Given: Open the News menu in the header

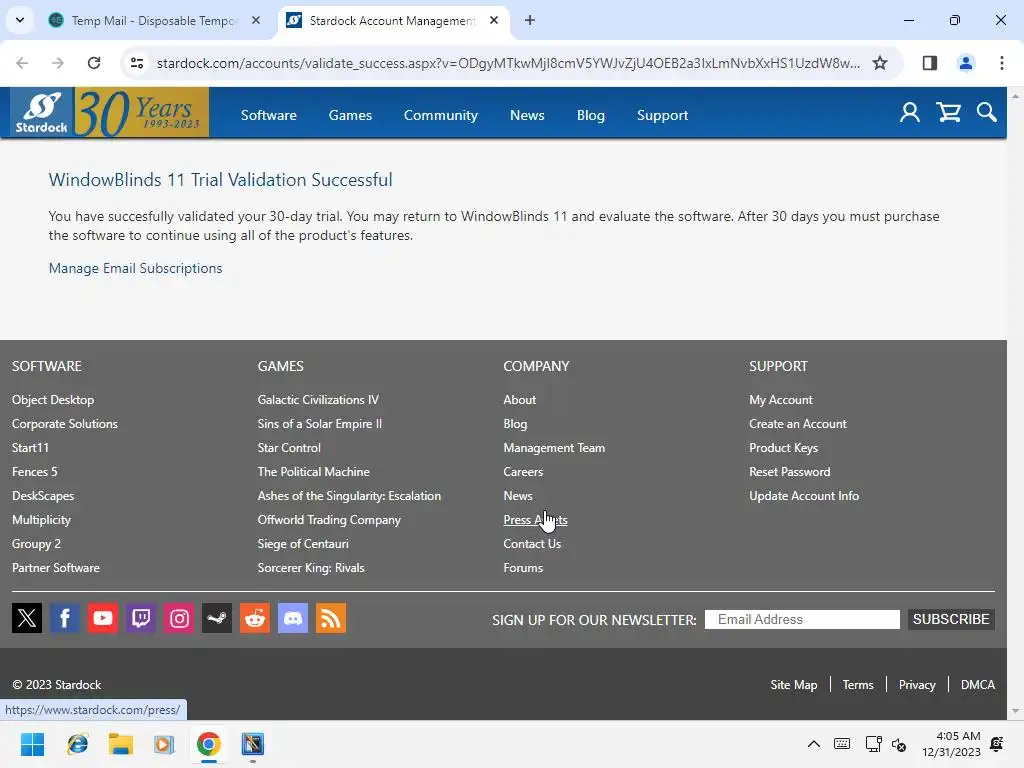Looking at the screenshot, I should 527,115.
